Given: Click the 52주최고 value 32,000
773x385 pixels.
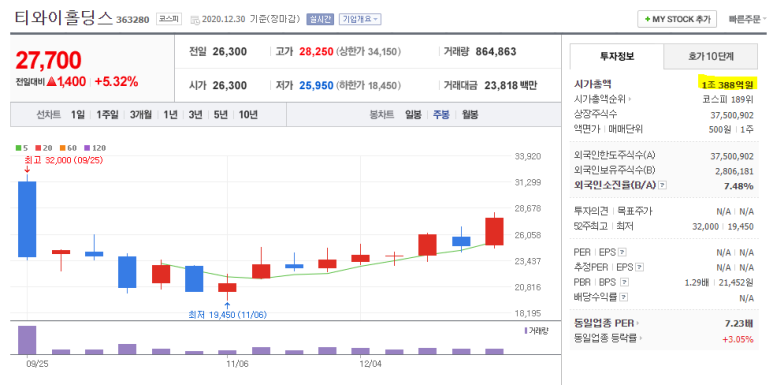Looking at the screenshot, I should (x=705, y=226).
